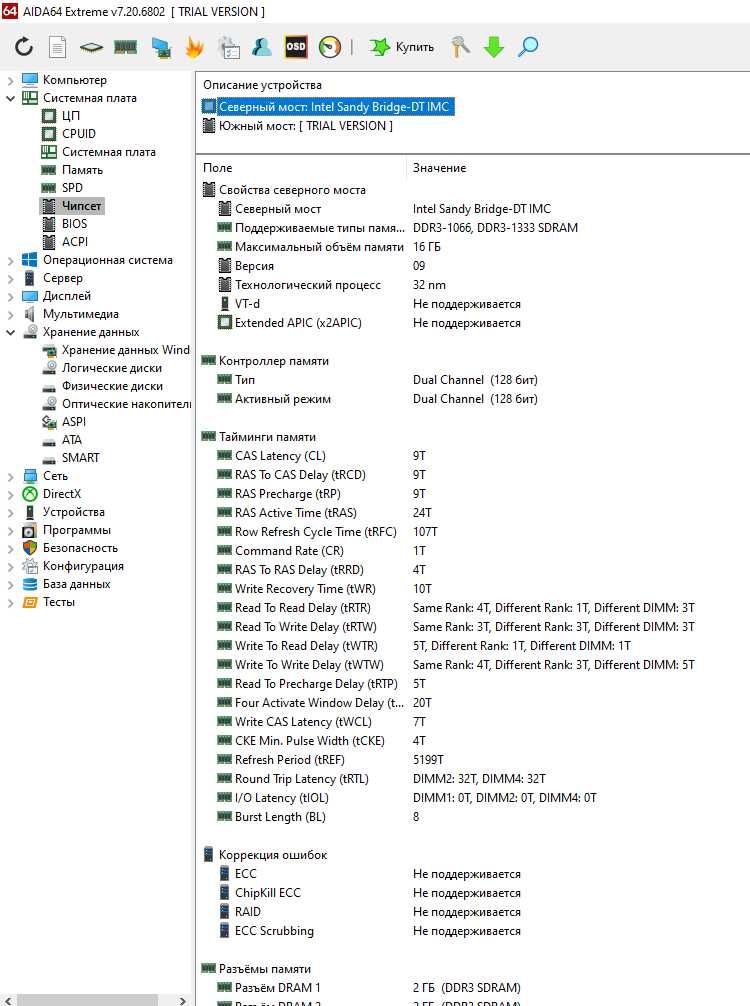Select the ChipKill ECC row
The height and width of the screenshot is (1006, 750).
click(473, 892)
